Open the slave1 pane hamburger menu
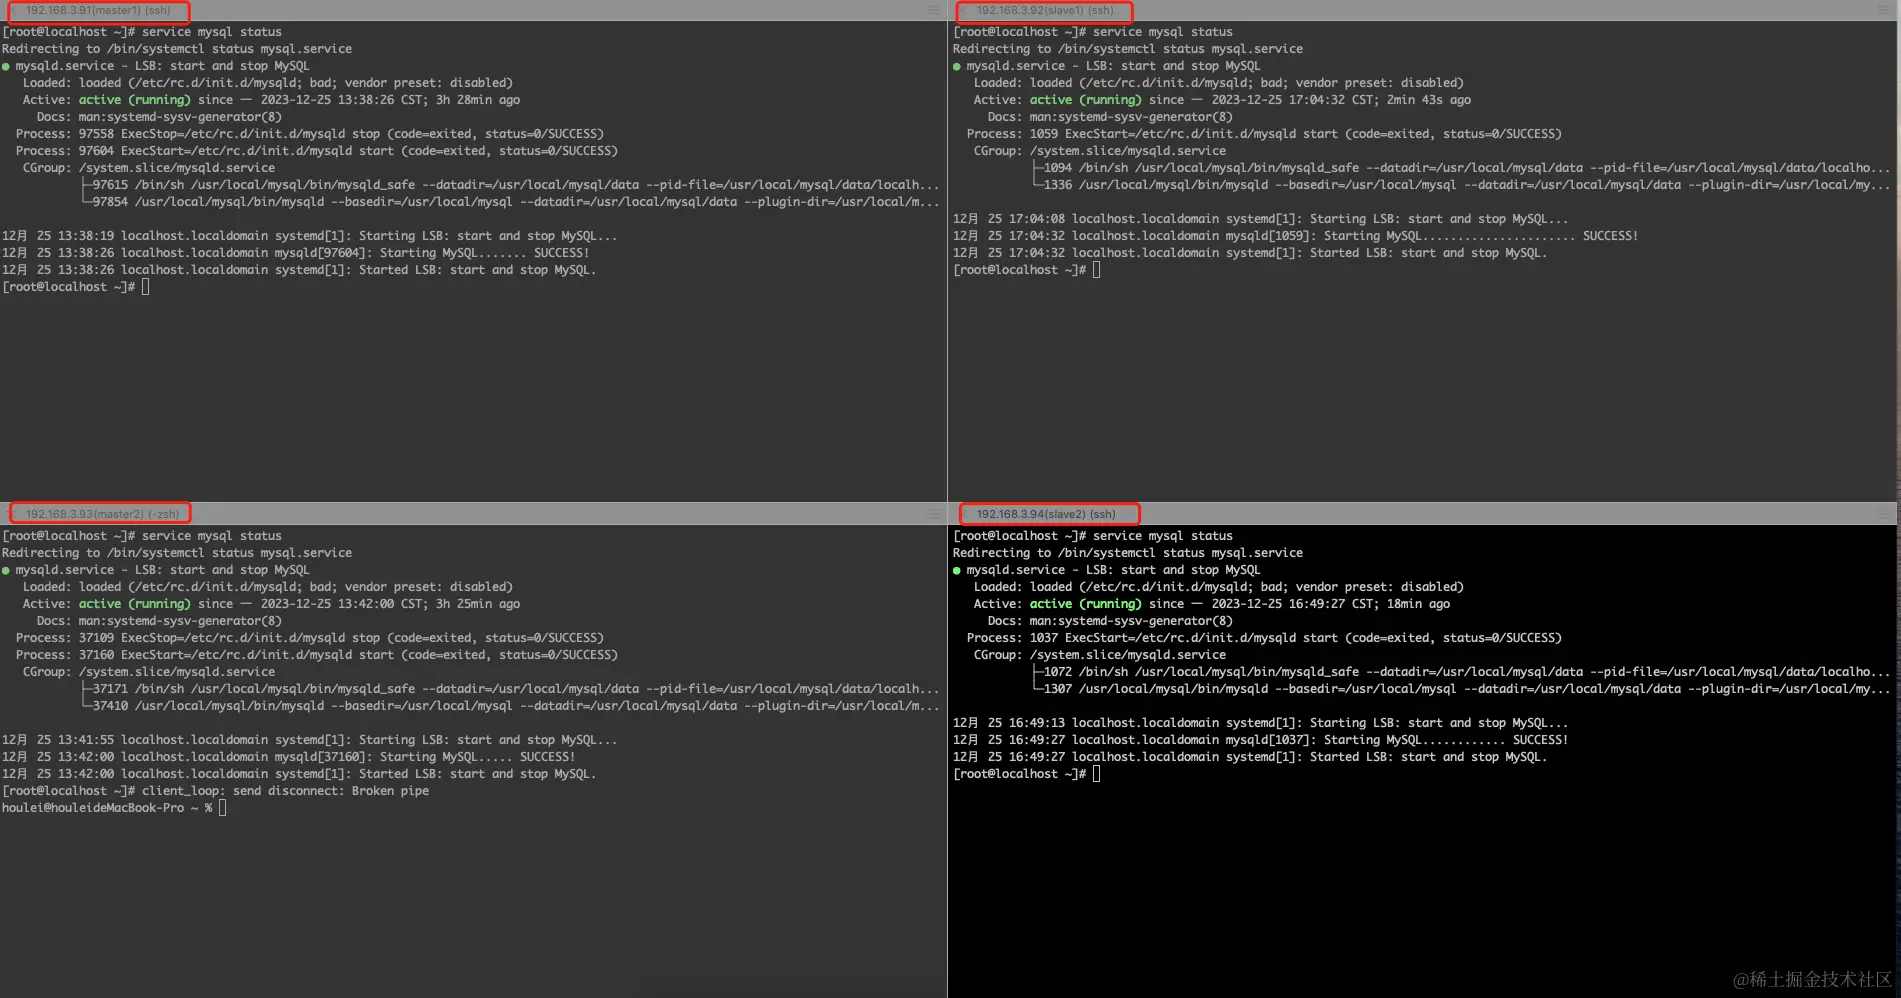 1884,10
